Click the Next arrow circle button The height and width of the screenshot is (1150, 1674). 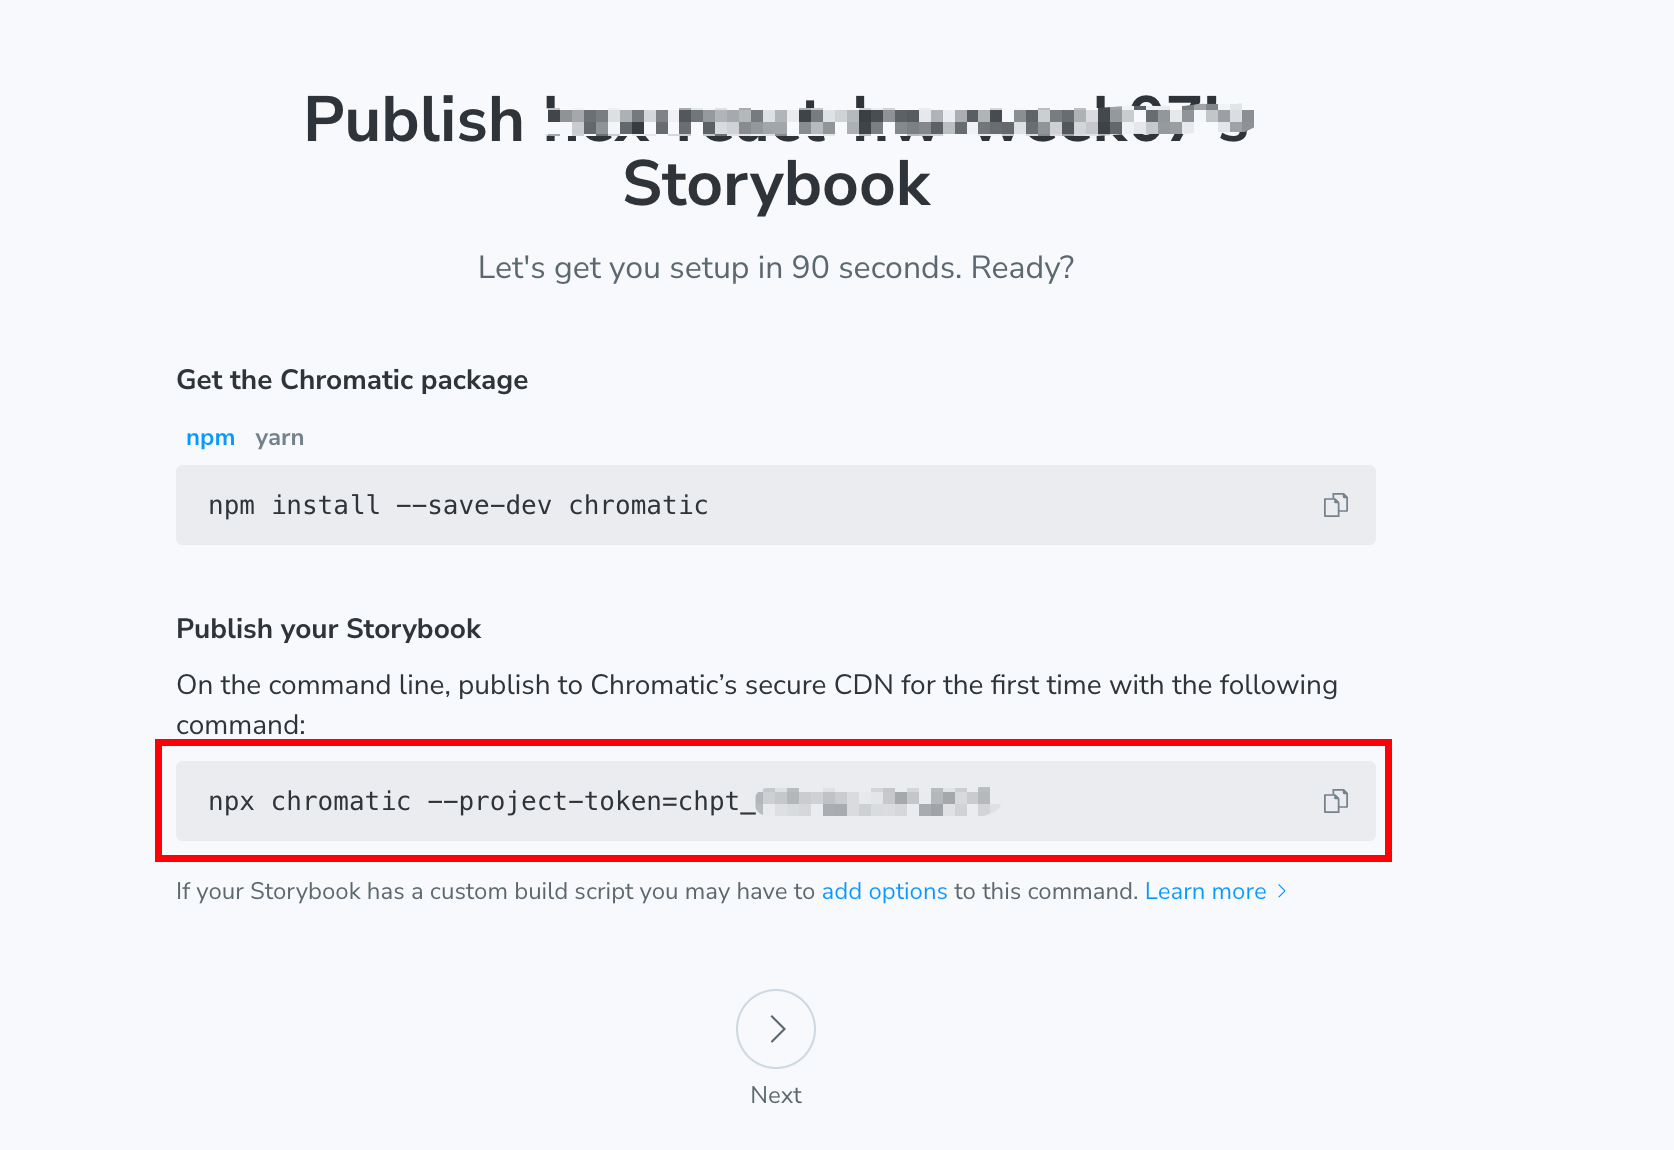[x=776, y=1029]
